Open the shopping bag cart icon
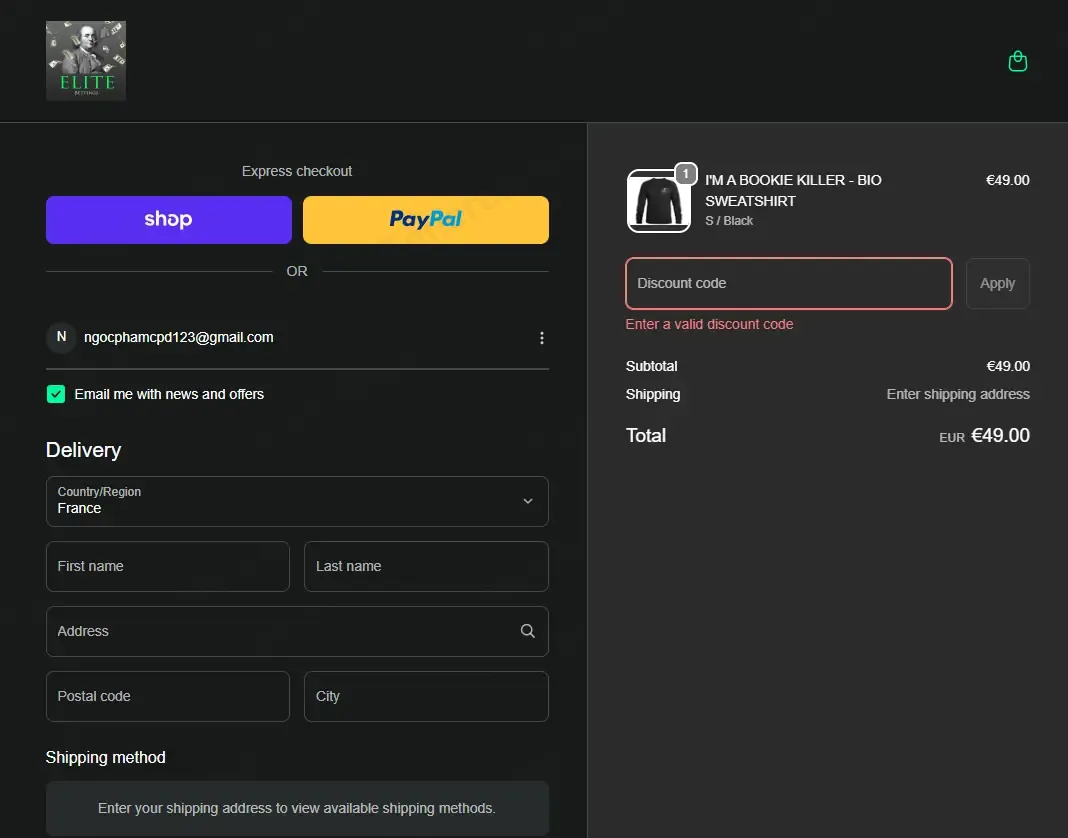 [x=1018, y=61]
